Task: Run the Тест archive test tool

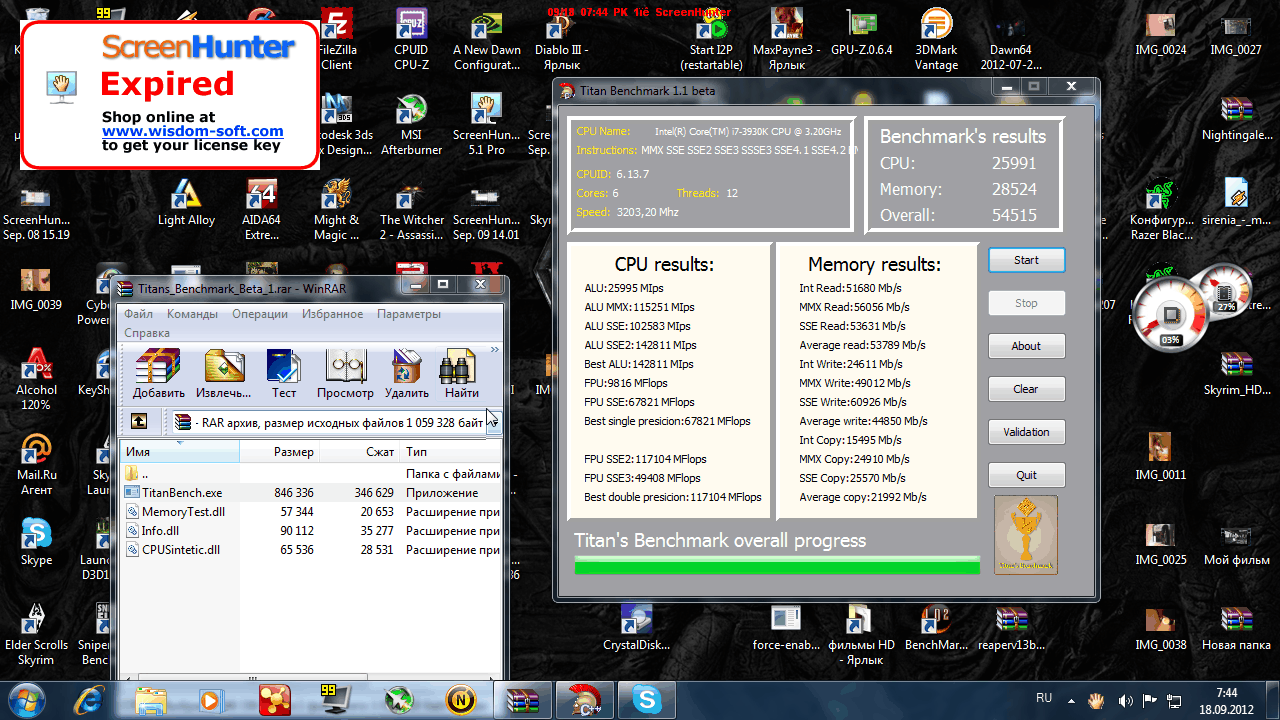Action: pos(284,374)
